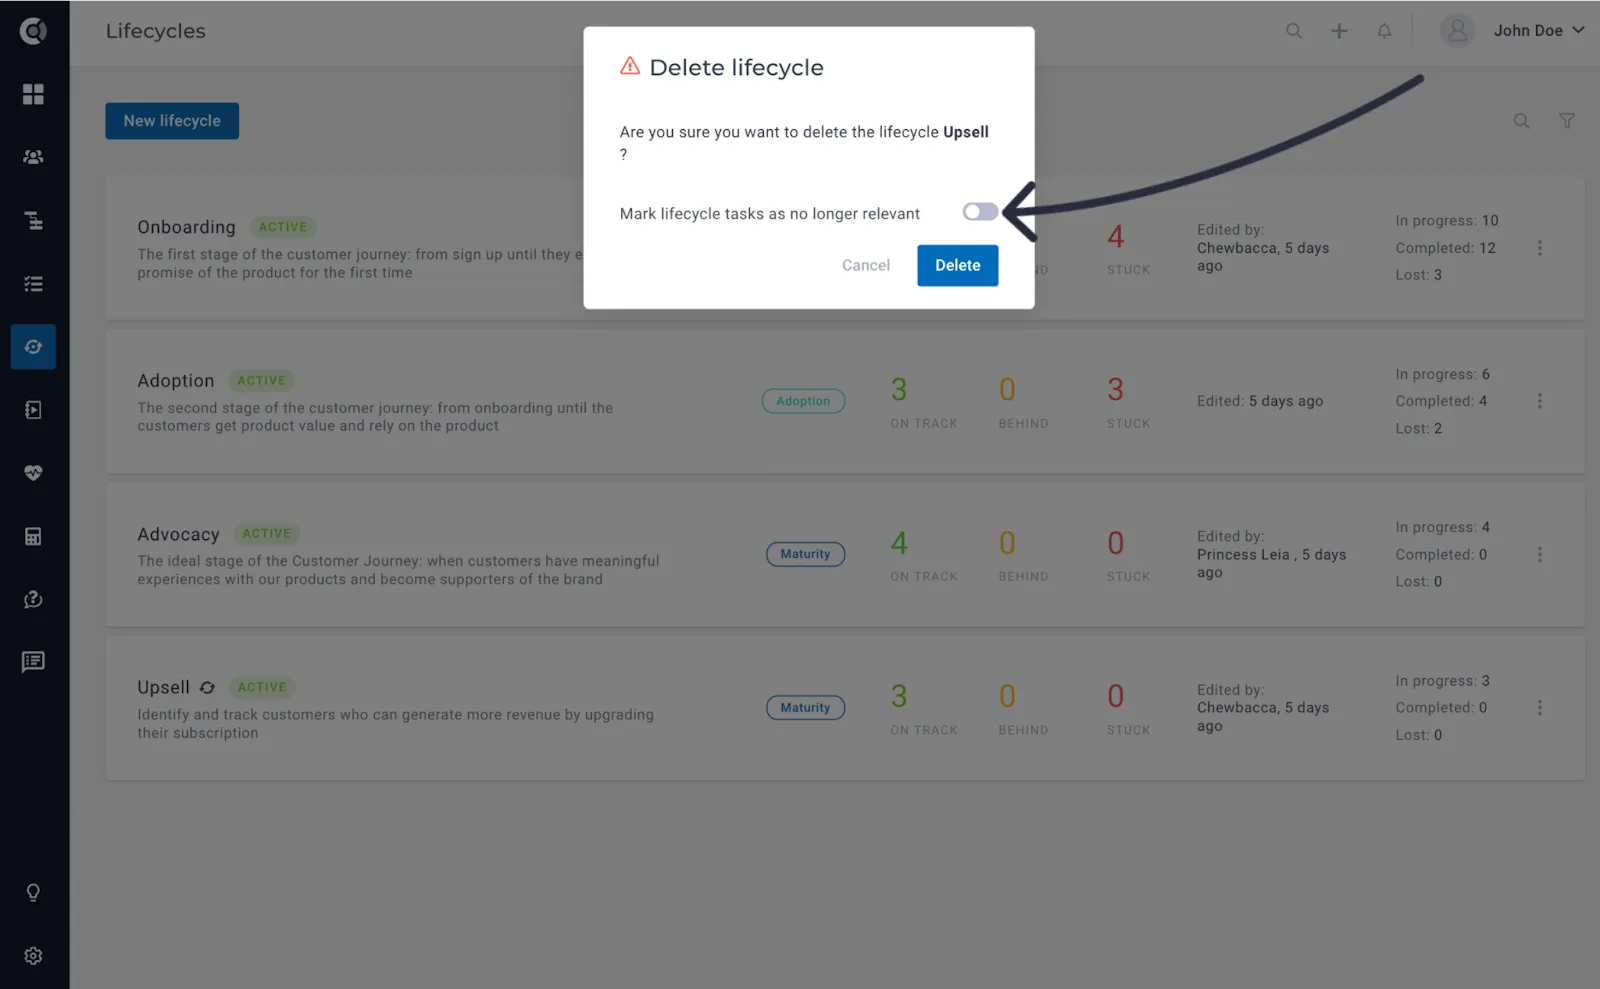The height and width of the screenshot is (989, 1600).
Task: Click the Lifecycles page heading
Action: [x=155, y=31]
